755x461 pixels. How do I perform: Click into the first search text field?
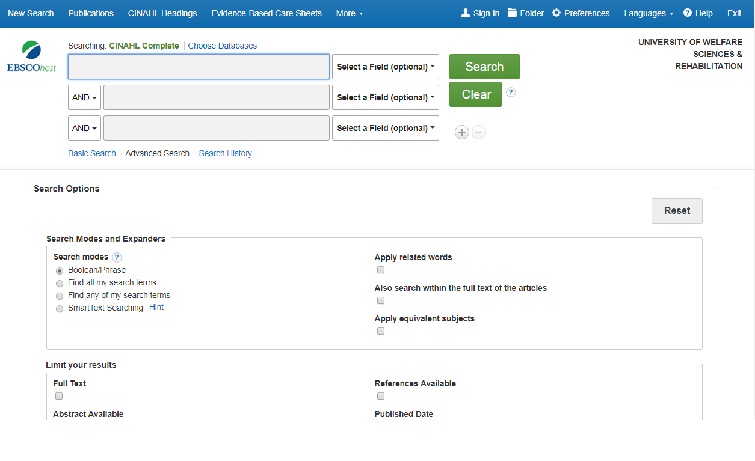[x=198, y=67]
